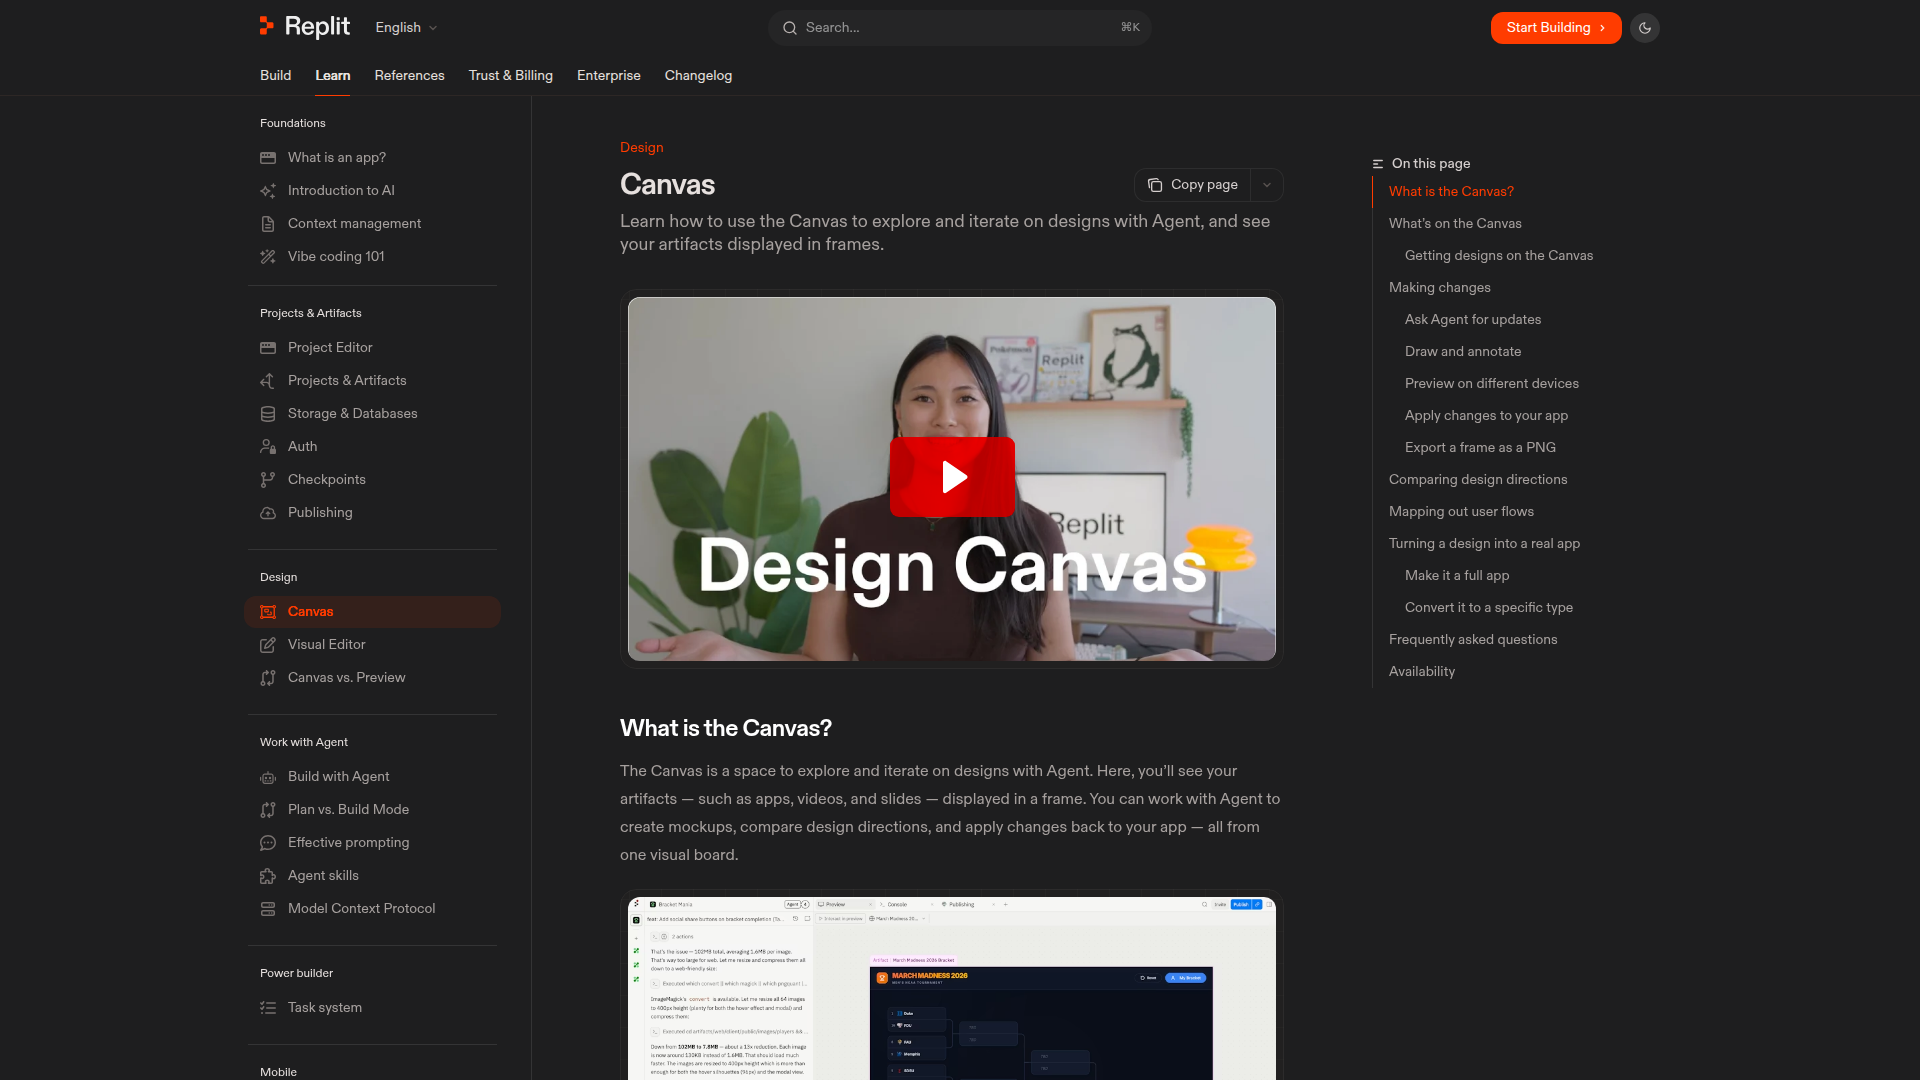This screenshot has height=1080, width=1920.
Task: Click the Visual Editor pencil icon
Action: (x=268, y=645)
